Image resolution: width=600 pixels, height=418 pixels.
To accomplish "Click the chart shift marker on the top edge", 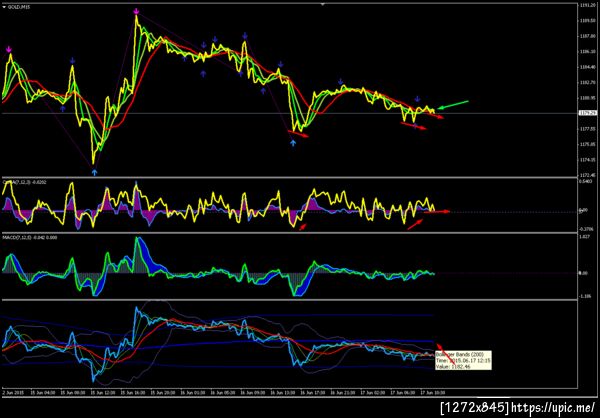I will [323, 4].
